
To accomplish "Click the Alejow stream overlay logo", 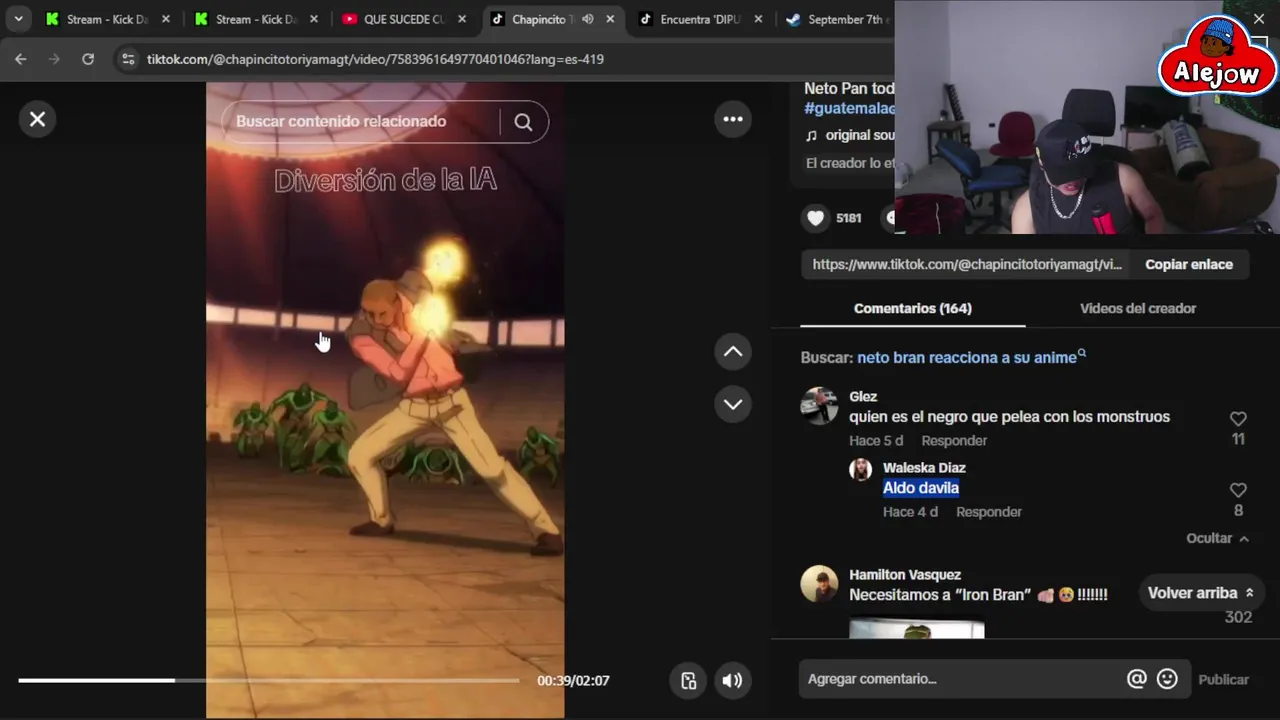I will tap(1217, 57).
